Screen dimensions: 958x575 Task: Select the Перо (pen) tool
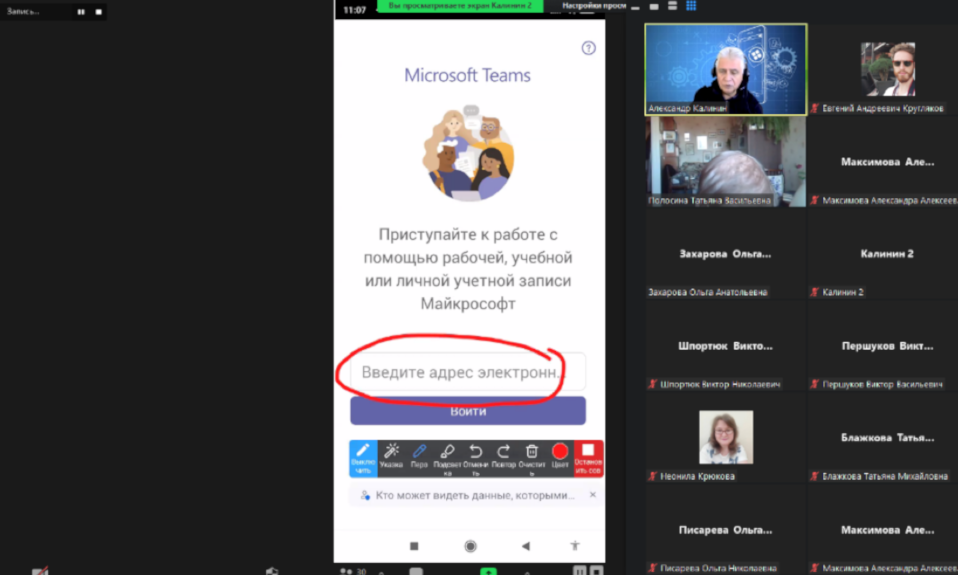click(x=420, y=457)
